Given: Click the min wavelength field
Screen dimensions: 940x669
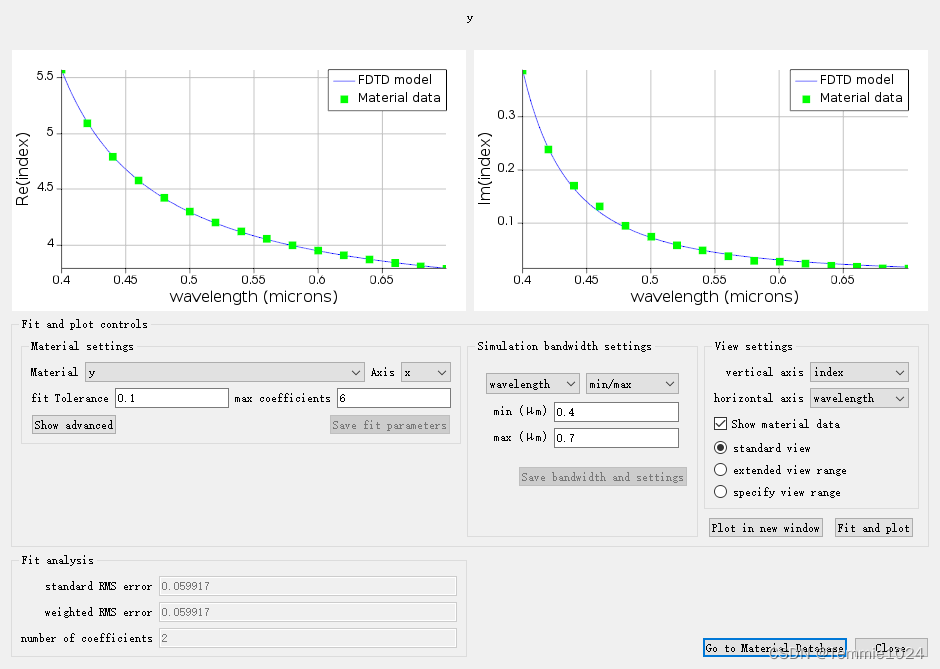Looking at the screenshot, I should pyautogui.click(x=615, y=412).
